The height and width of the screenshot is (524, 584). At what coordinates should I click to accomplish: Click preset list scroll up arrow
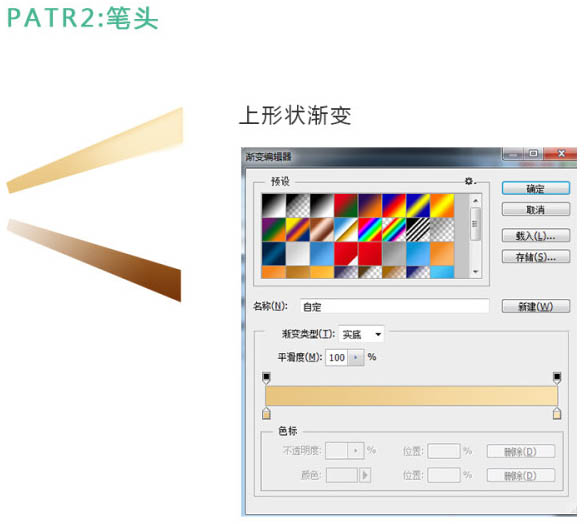click(476, 200)
